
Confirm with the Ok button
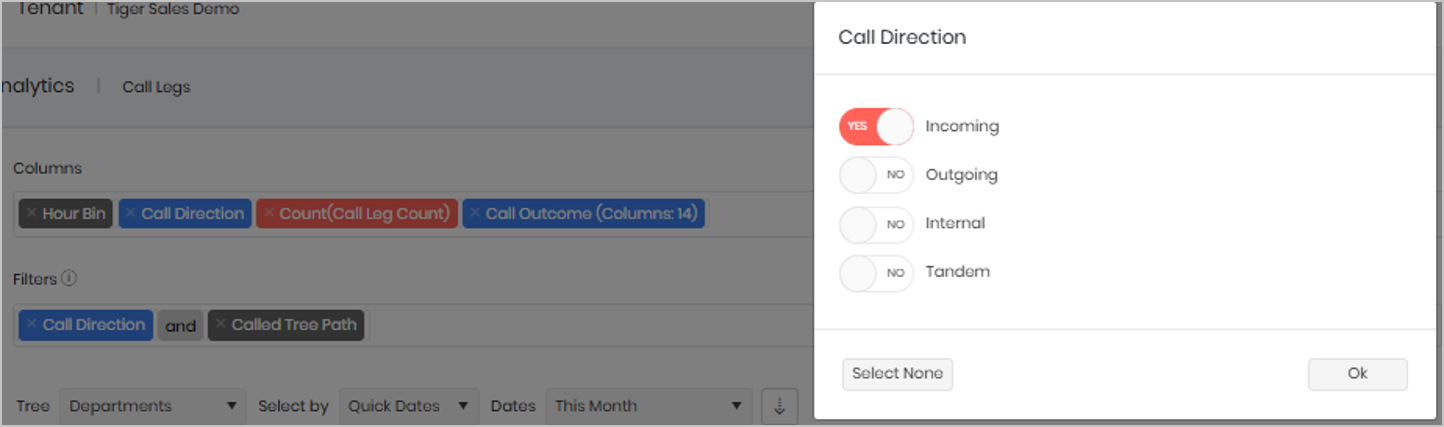pos(1357,374)
